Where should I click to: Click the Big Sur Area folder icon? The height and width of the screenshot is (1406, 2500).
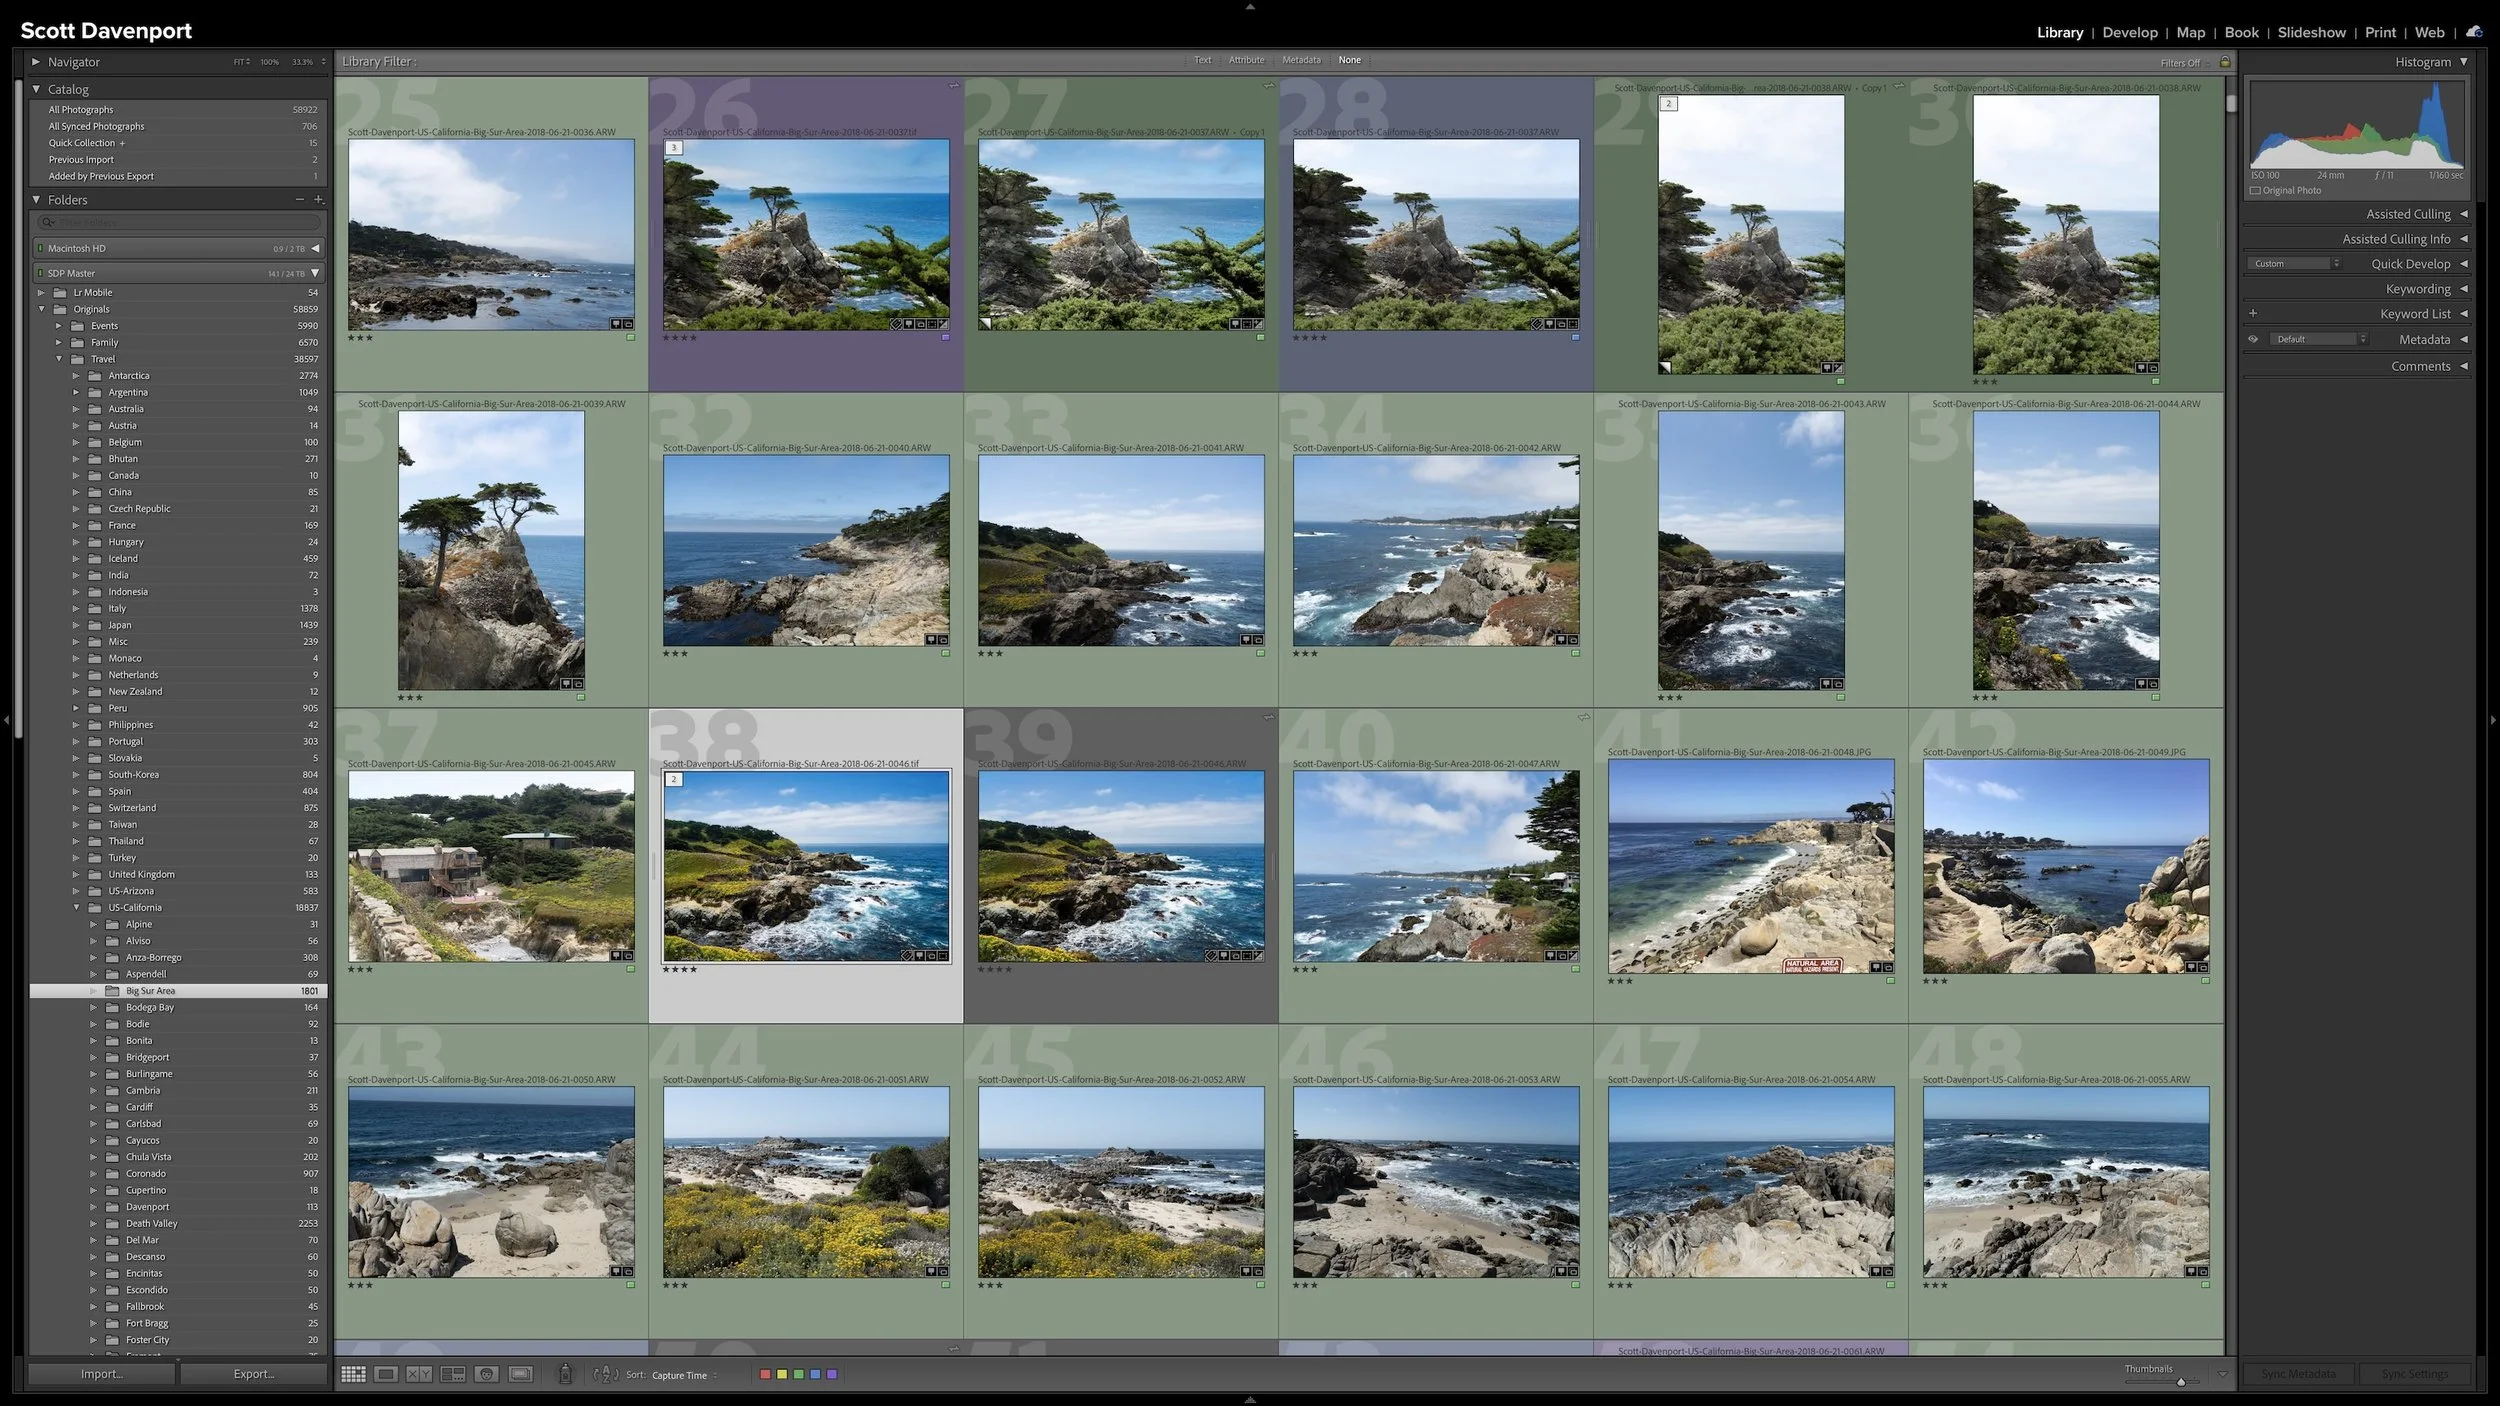(111, 991)
